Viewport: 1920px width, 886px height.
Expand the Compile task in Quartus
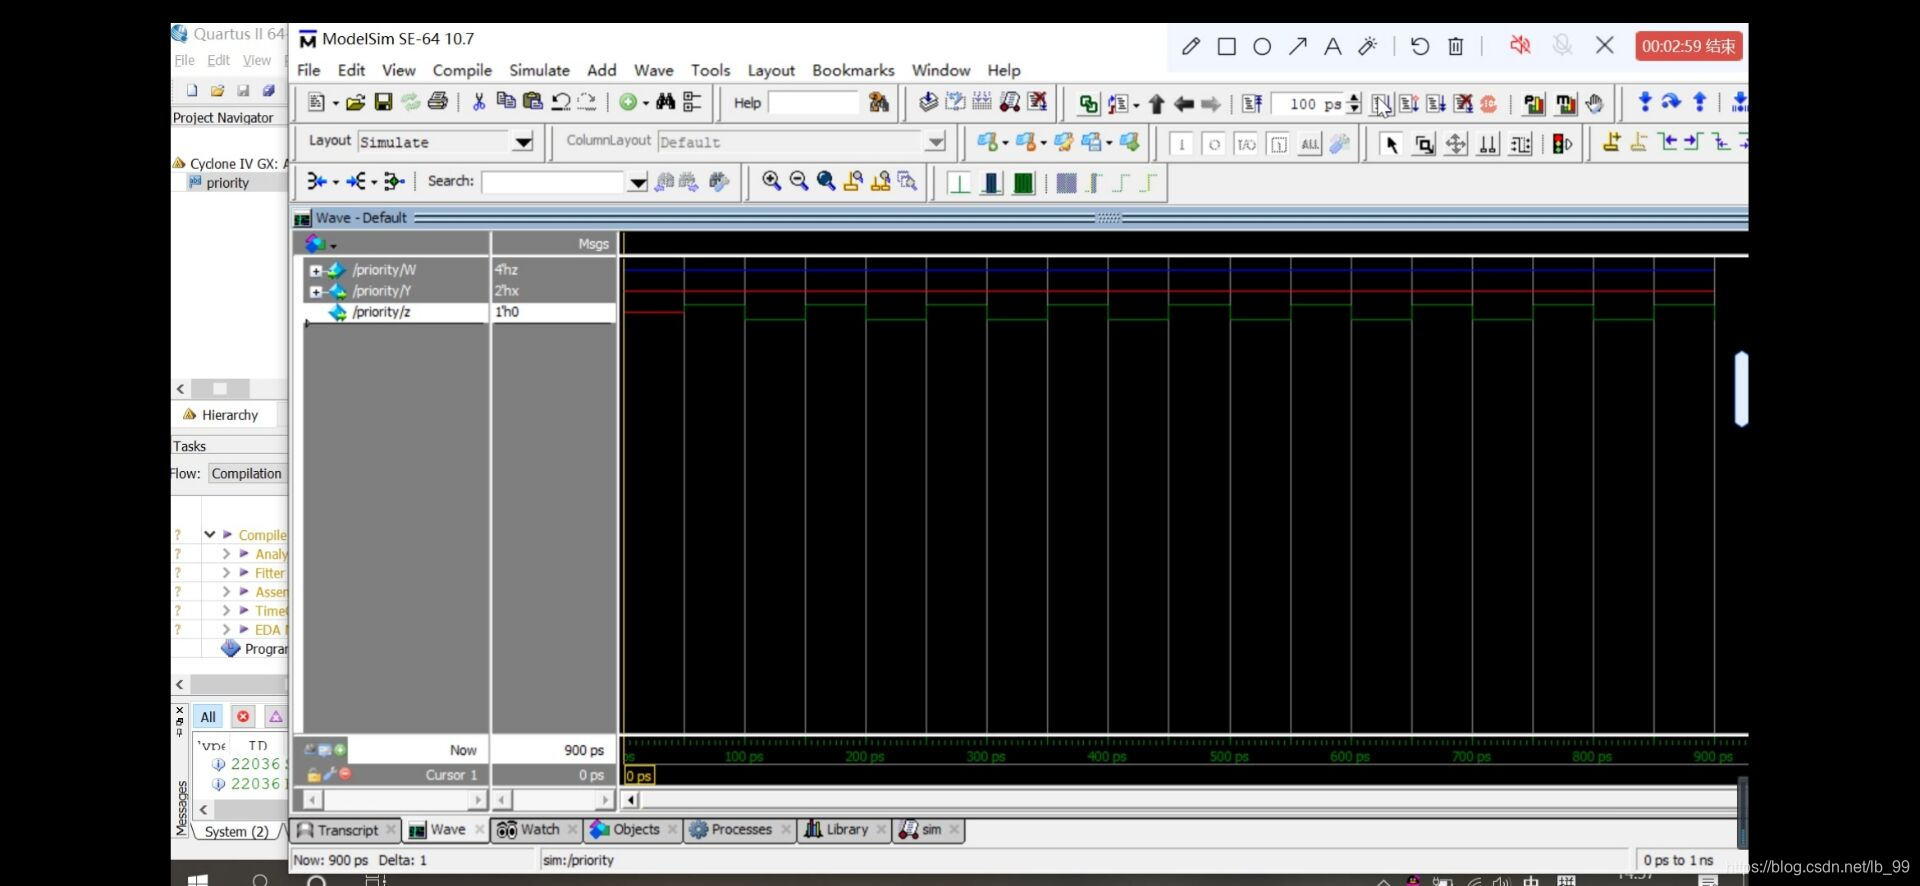click(210, 535)
